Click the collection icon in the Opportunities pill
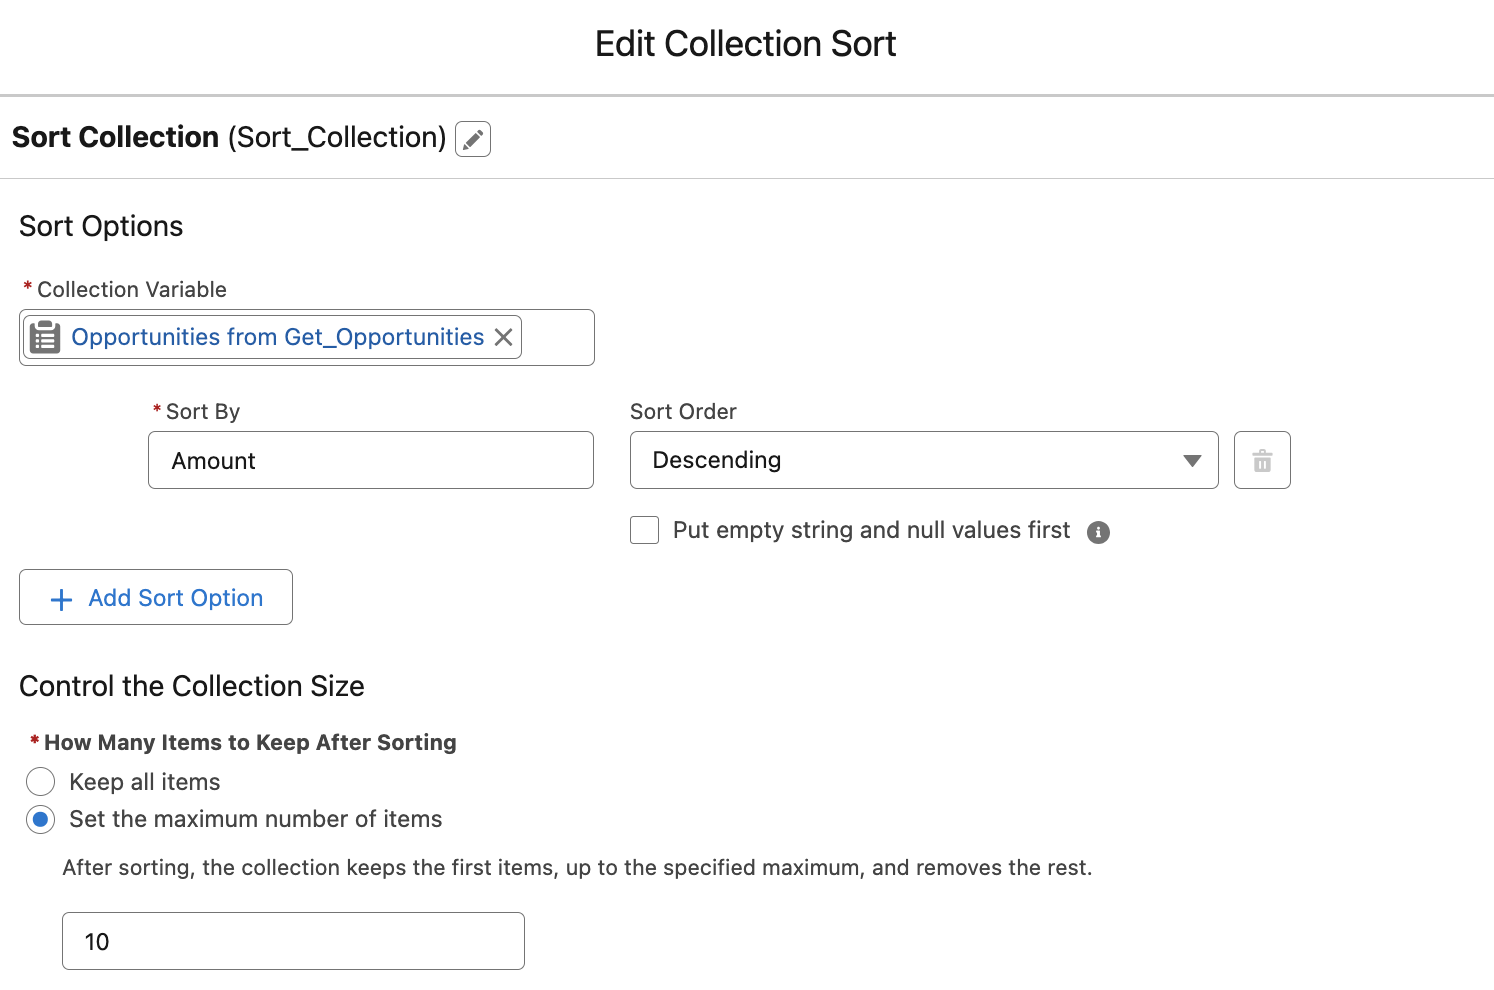 coord(44,337)
